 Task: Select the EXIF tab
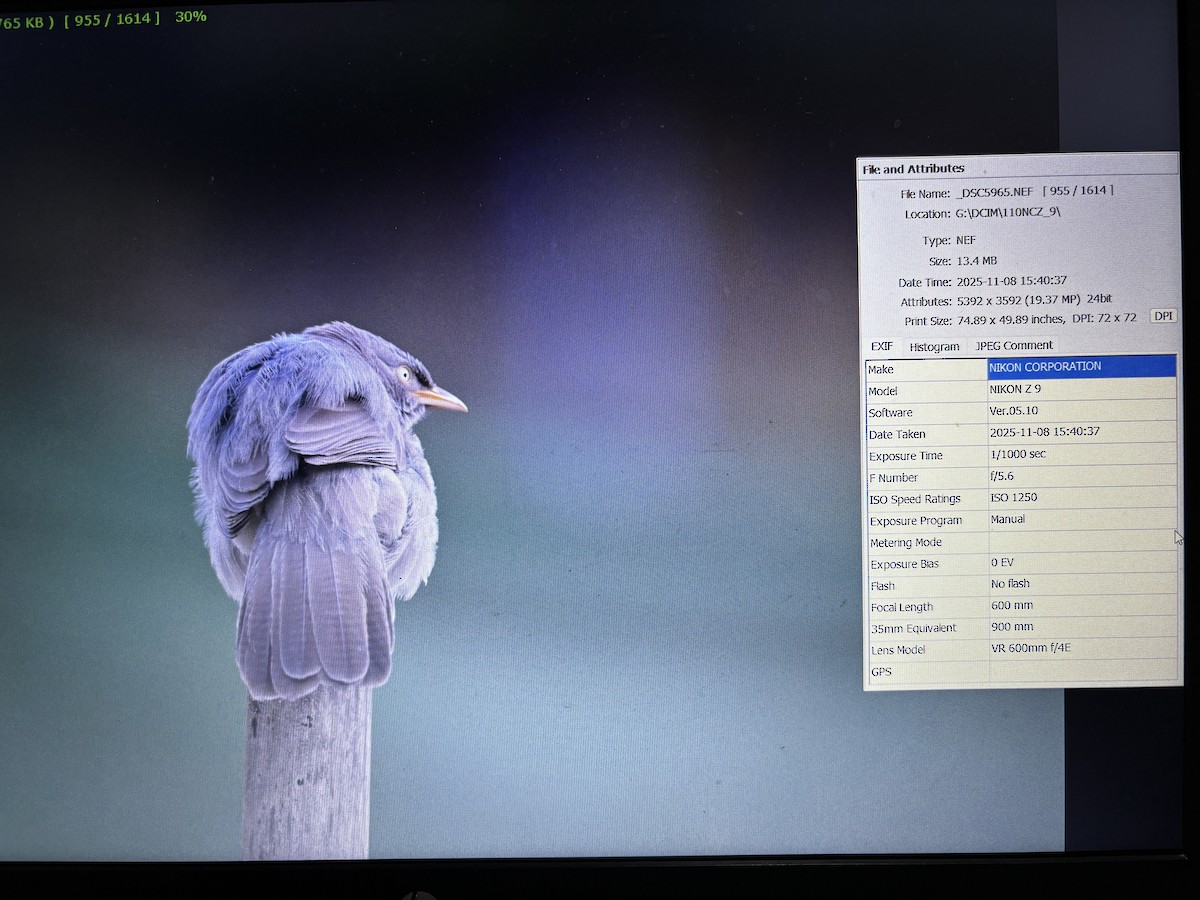[x=881, y=346]
